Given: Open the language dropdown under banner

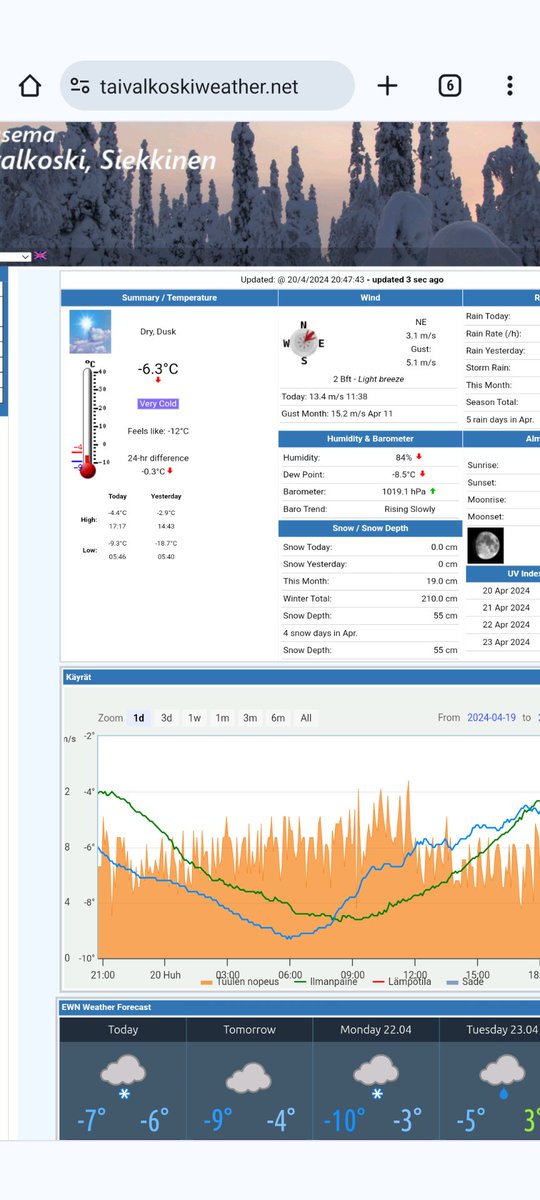Looking at the screenshot, I should [15, 256].
